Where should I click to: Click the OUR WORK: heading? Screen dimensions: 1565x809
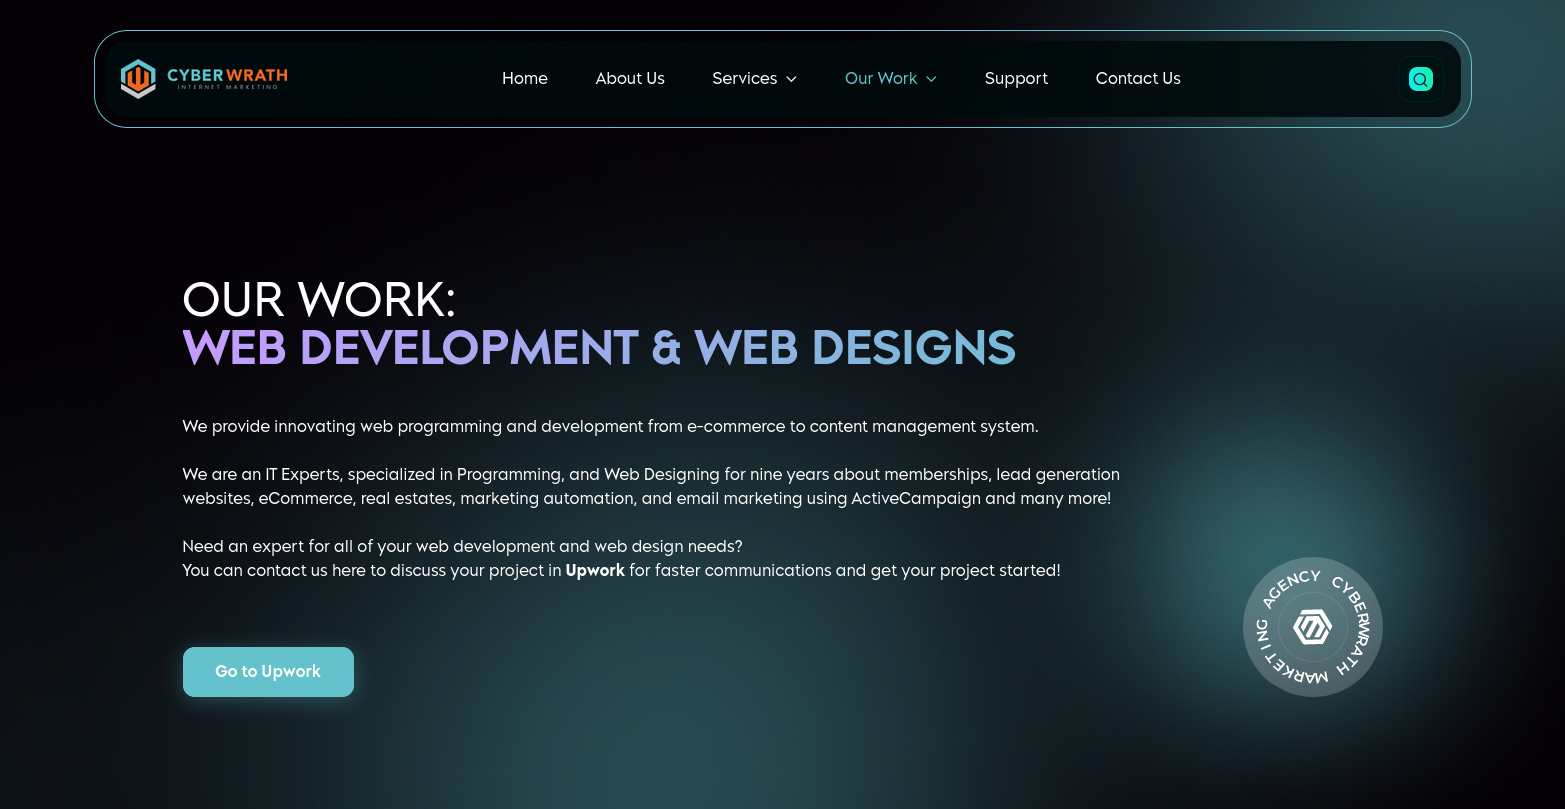(319, 300)
